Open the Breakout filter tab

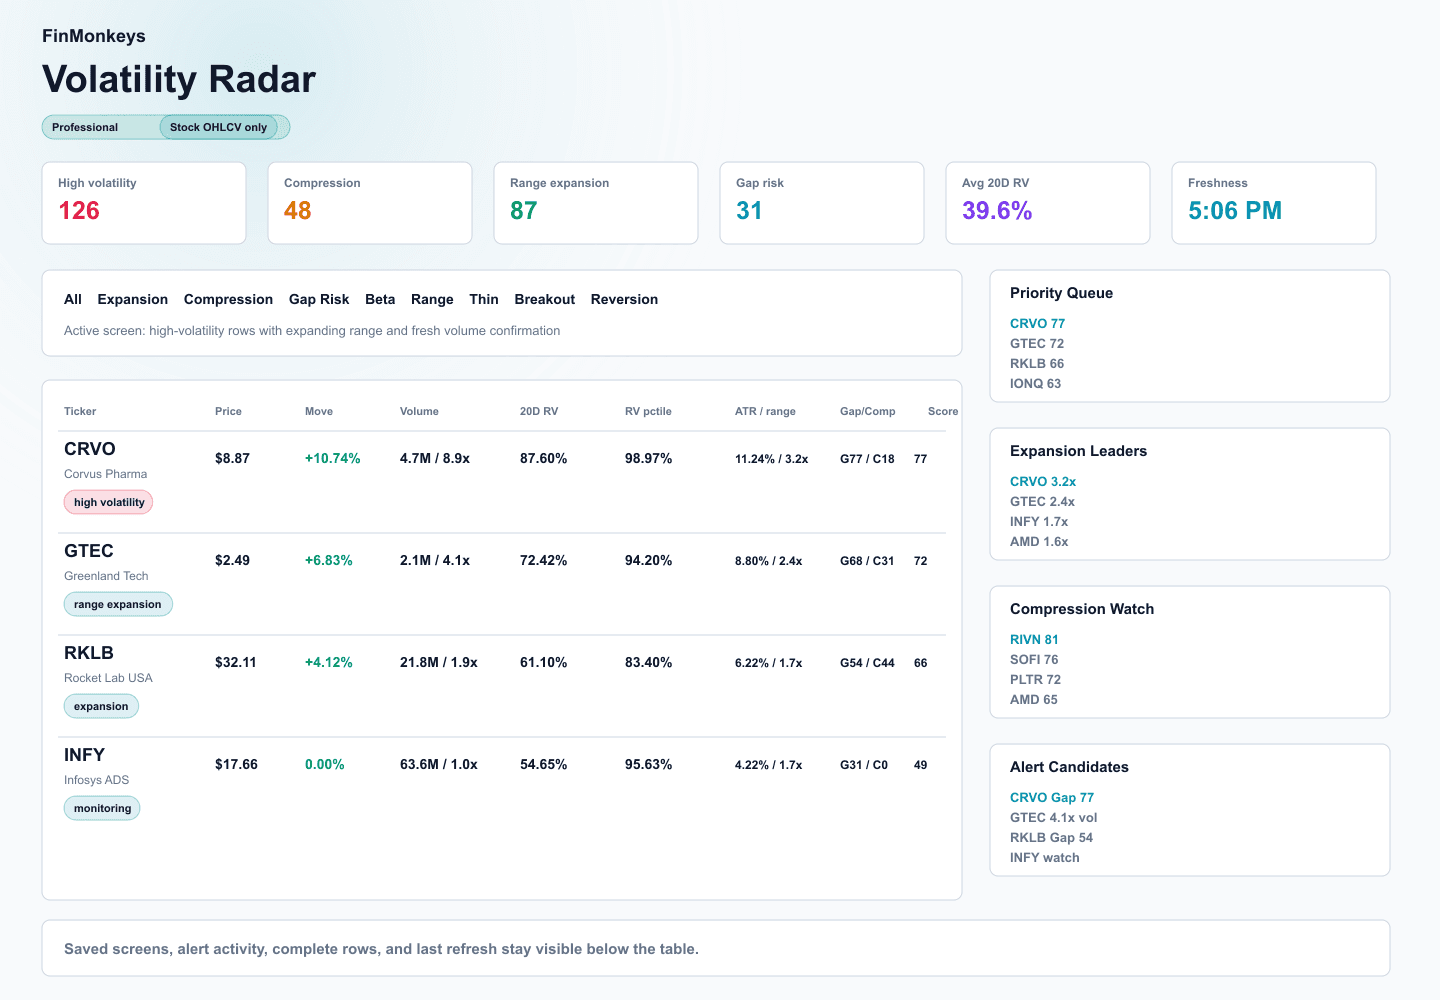click(545, 299)
